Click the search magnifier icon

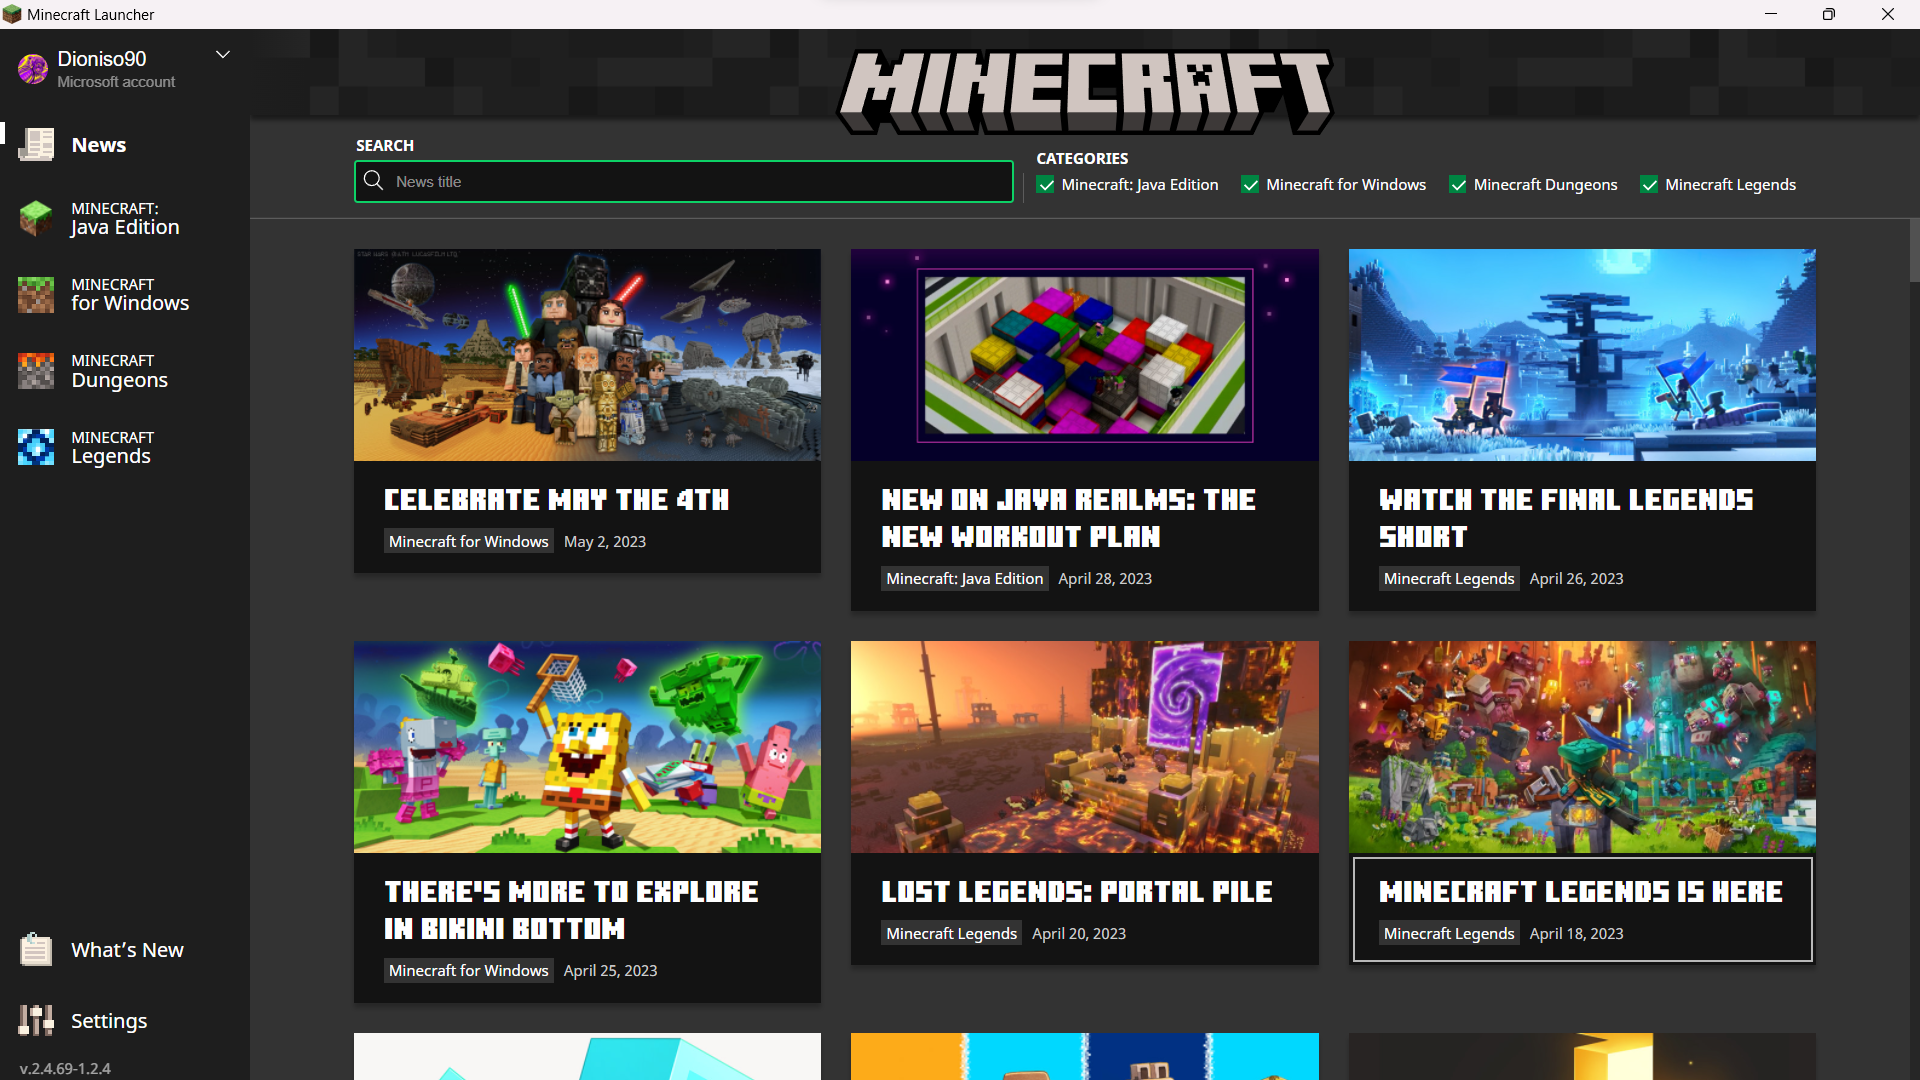point(374,181)
